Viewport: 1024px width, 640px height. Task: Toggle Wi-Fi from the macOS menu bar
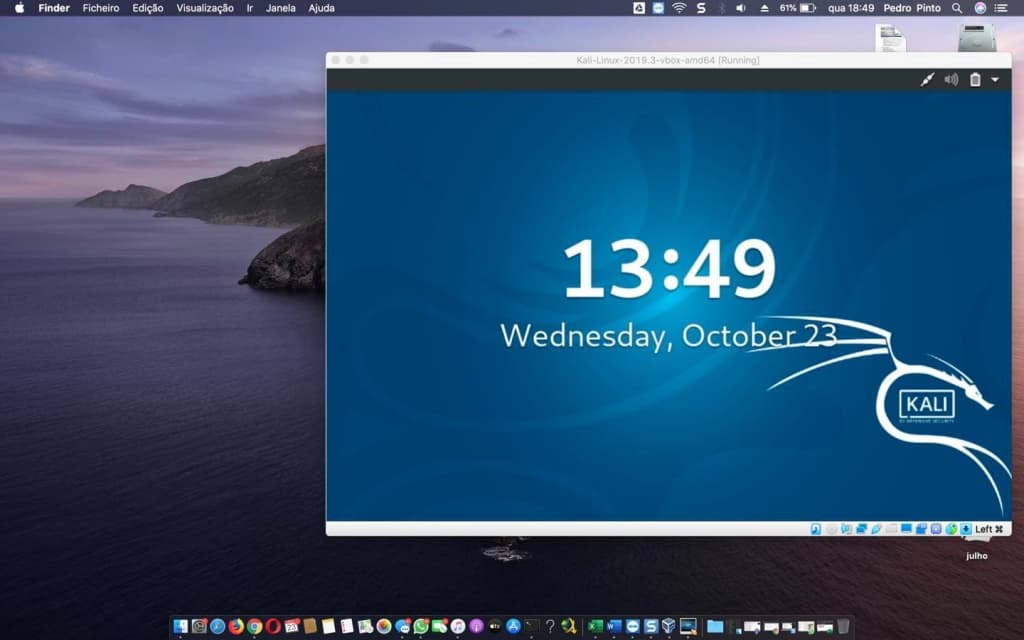pyautogui.click(x=678, y=8)
